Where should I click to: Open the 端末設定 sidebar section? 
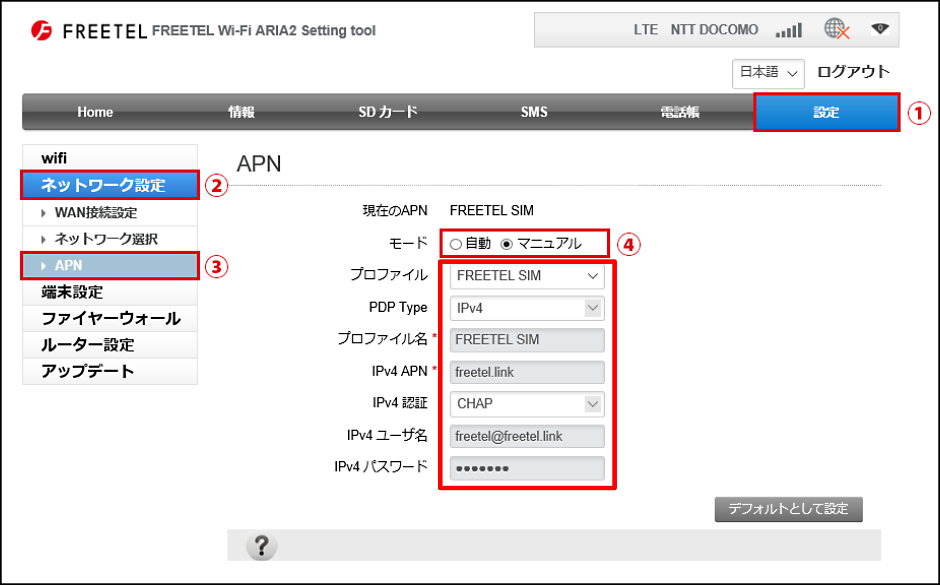[110, 292]
